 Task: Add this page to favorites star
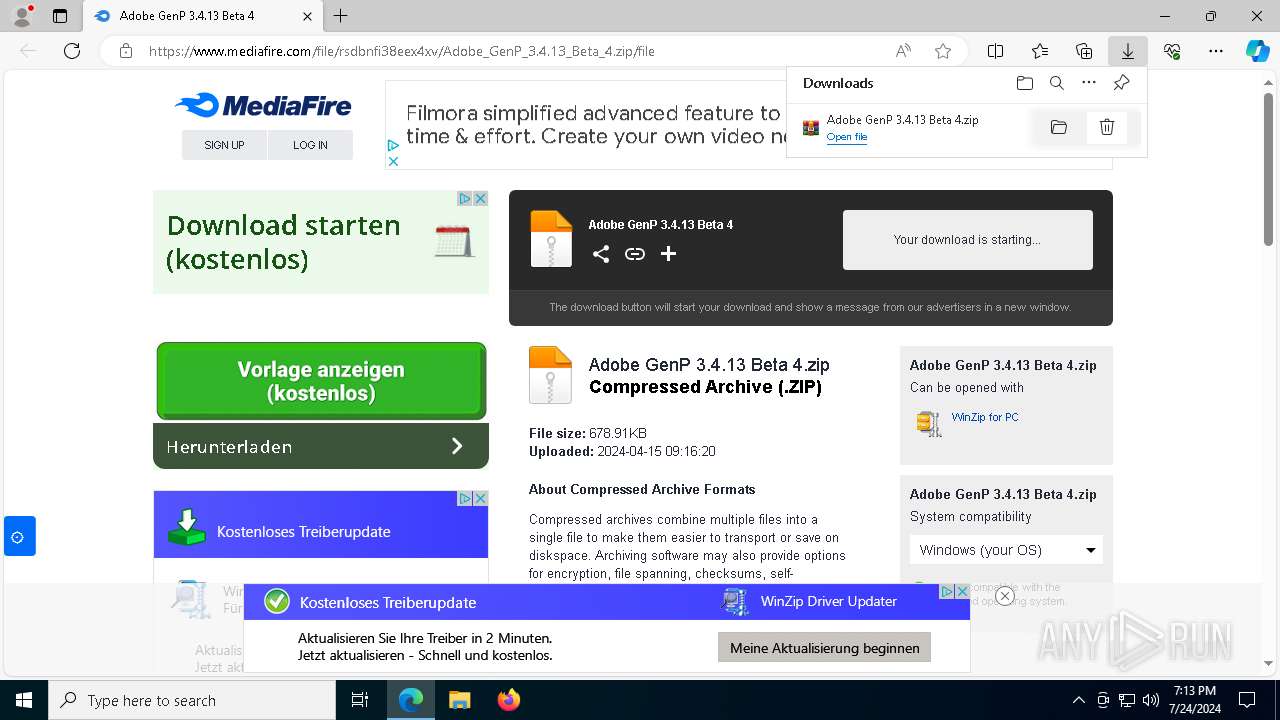943,51
